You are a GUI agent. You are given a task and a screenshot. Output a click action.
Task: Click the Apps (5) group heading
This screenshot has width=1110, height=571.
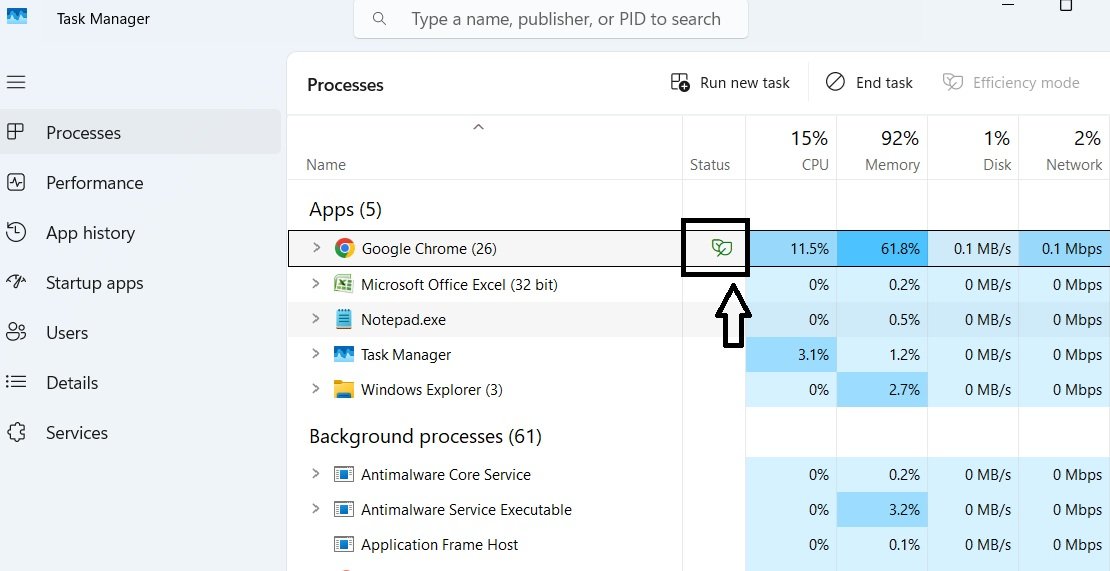[345, 209]
